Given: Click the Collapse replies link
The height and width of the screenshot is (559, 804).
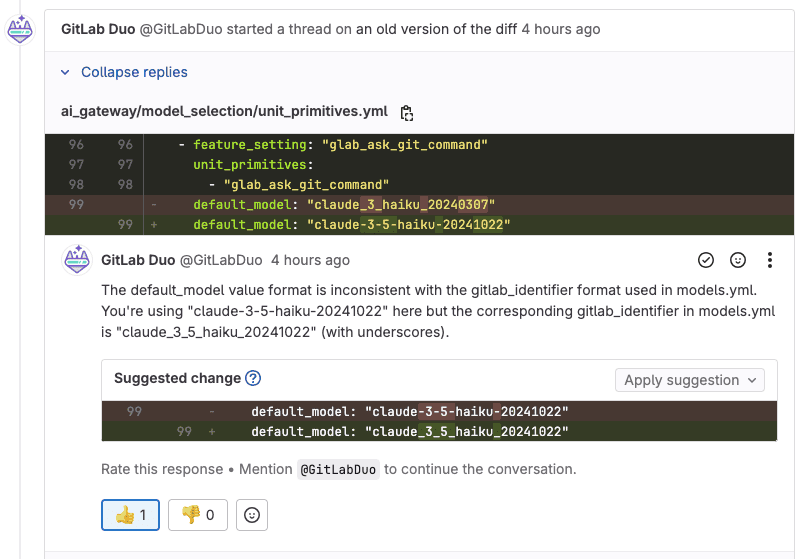Looking at the screenshot, I should 134,72.
